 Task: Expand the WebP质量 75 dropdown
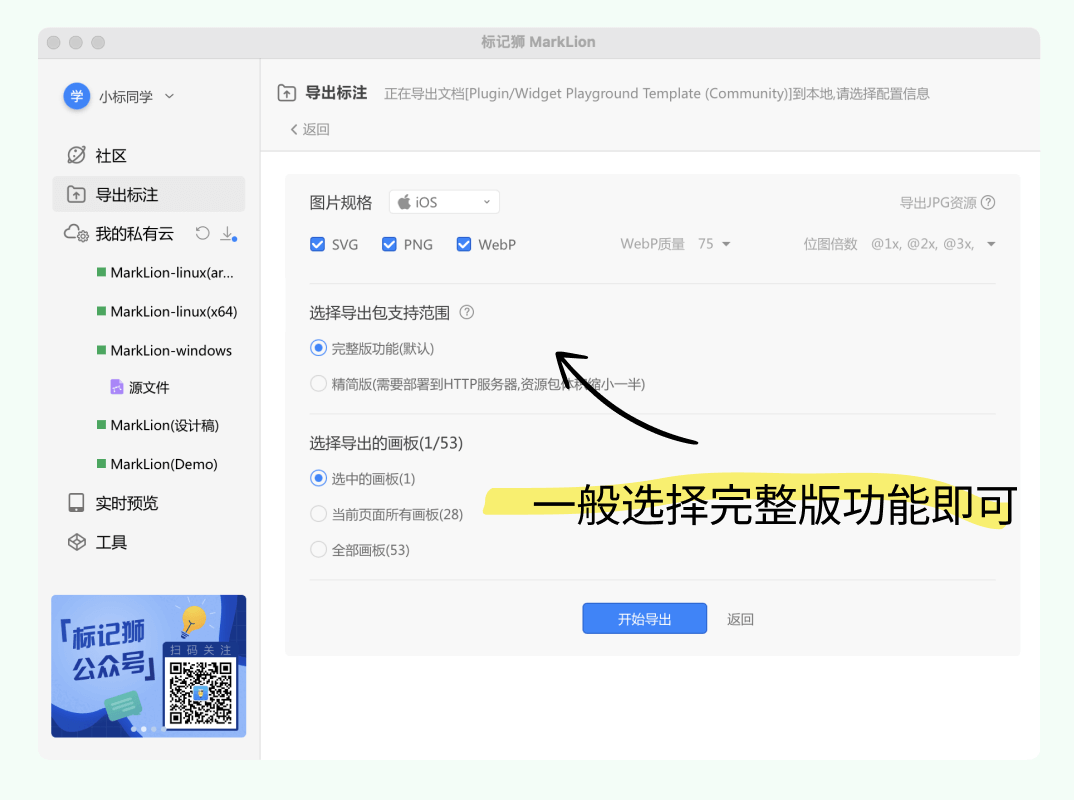pyautogui.click(x=715, y=244)
